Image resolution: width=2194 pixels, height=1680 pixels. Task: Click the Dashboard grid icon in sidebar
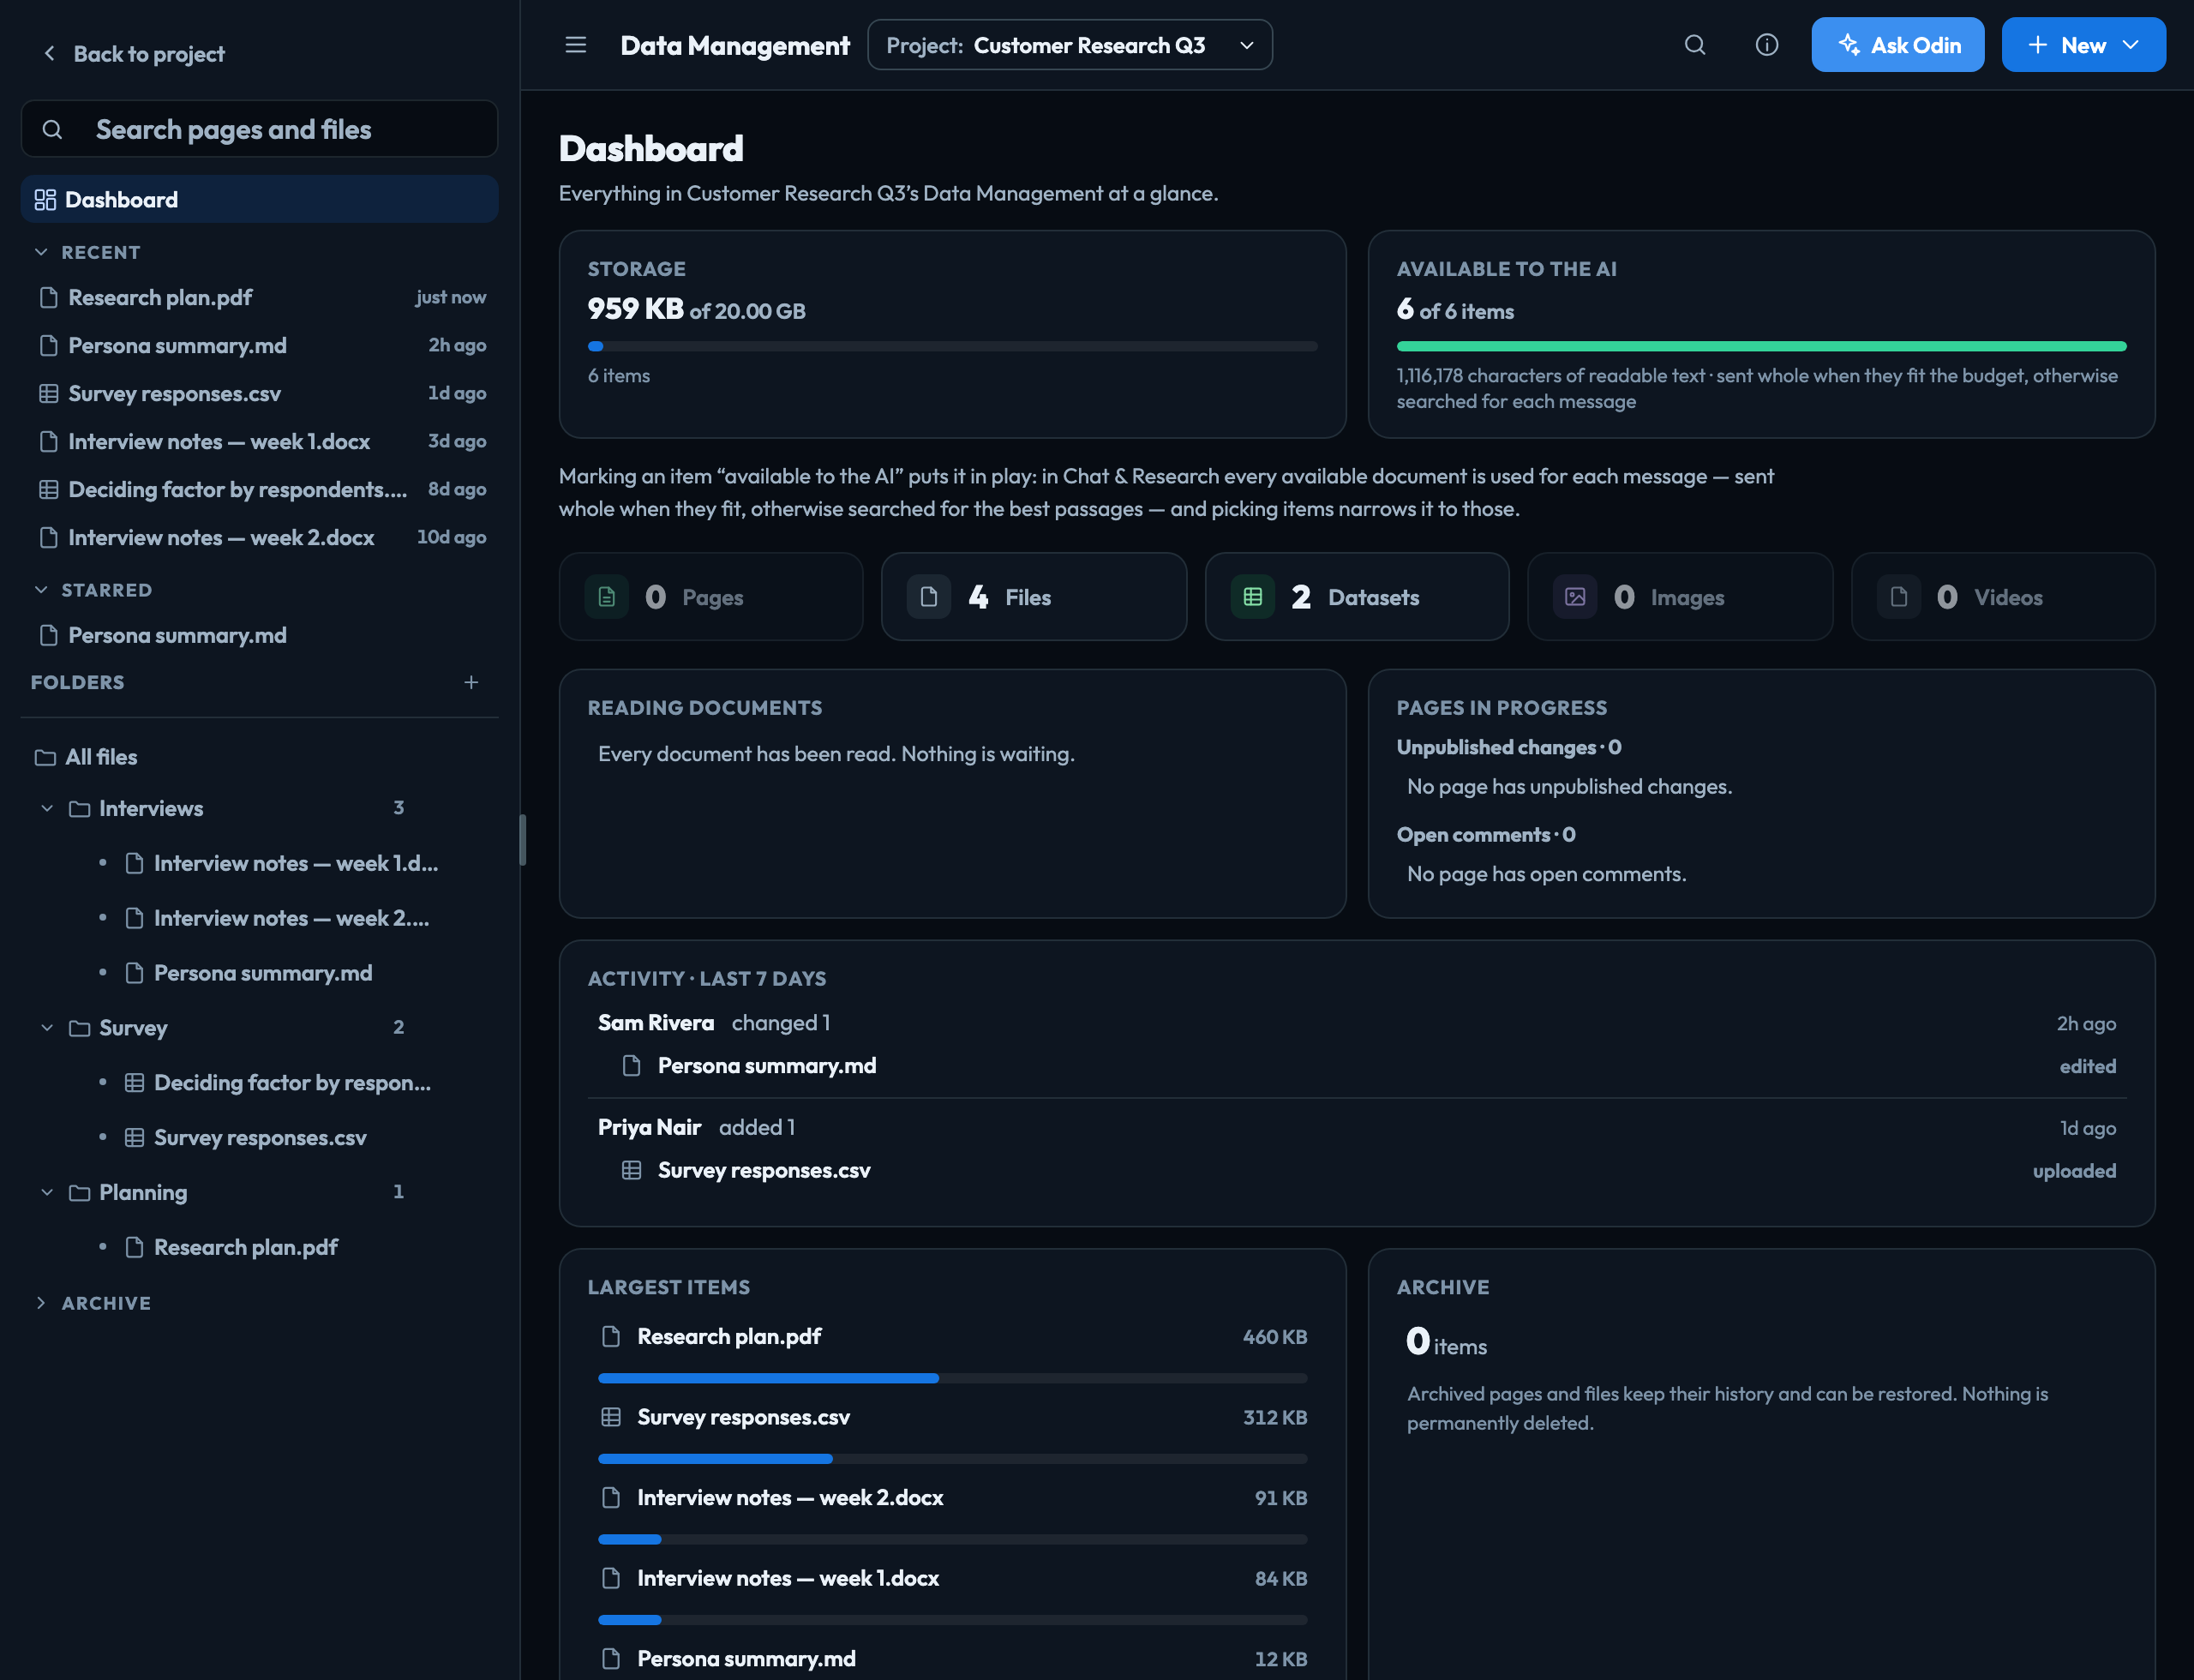pos(45,200)
